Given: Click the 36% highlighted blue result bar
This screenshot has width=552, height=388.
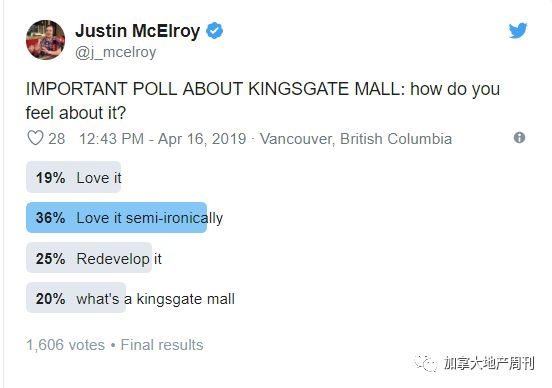Looking at the screenshot, I should point(117,218).
